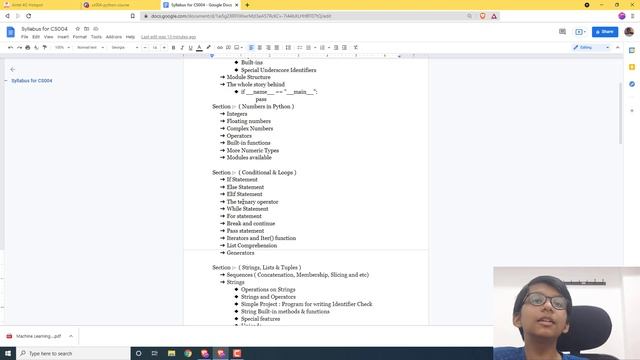640x360 pixels.
Task: Open the Insert menu
Action: 63,37
